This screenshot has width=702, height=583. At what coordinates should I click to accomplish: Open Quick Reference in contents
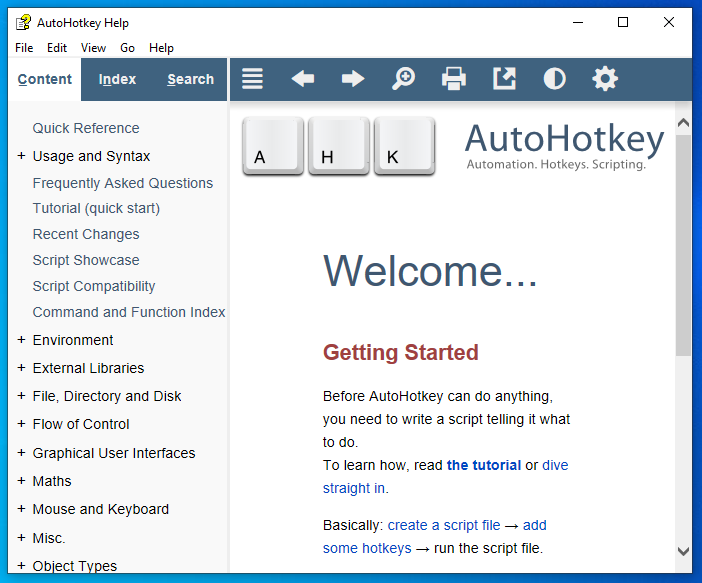86,128
